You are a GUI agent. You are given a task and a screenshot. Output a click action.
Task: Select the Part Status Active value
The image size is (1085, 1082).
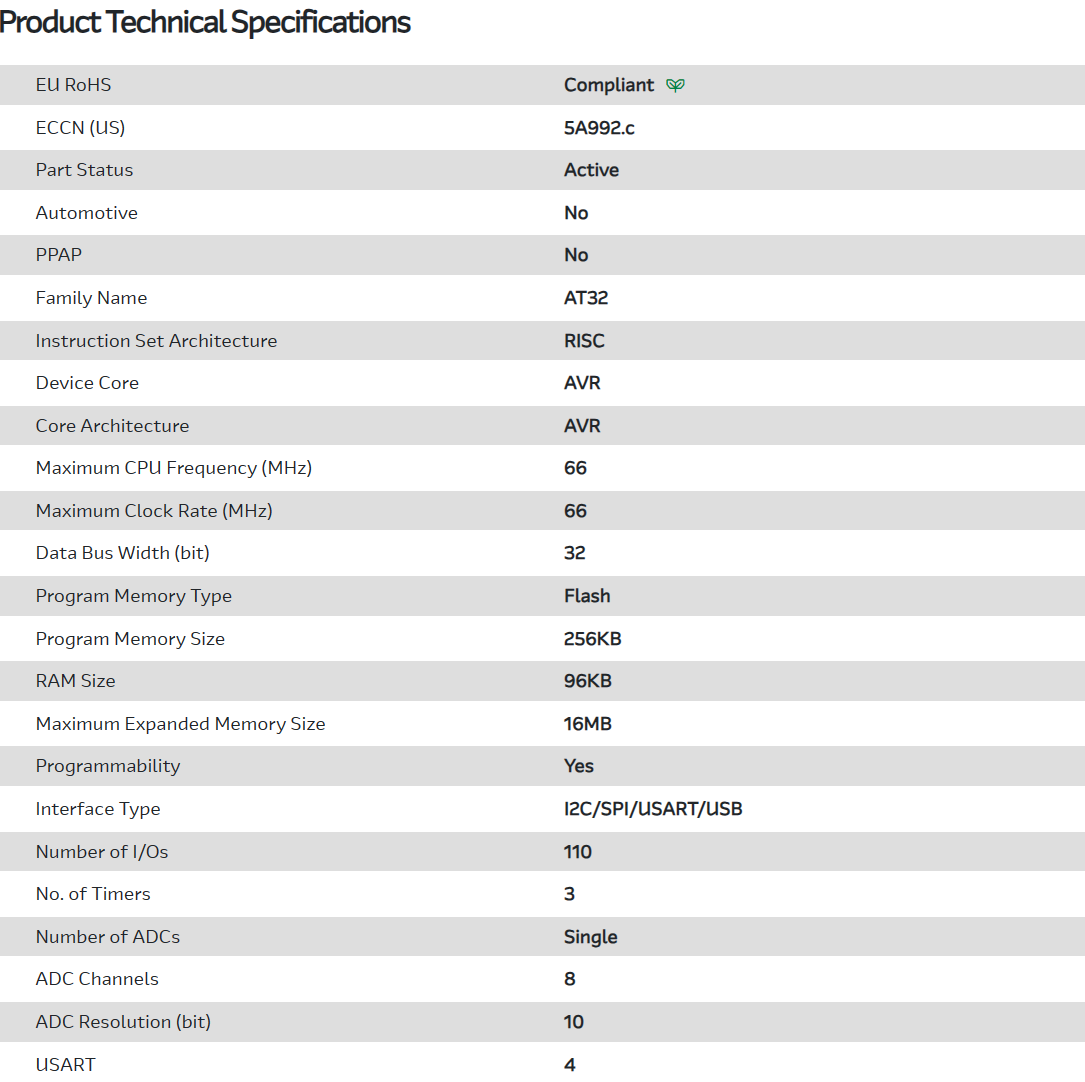point(591,170)
